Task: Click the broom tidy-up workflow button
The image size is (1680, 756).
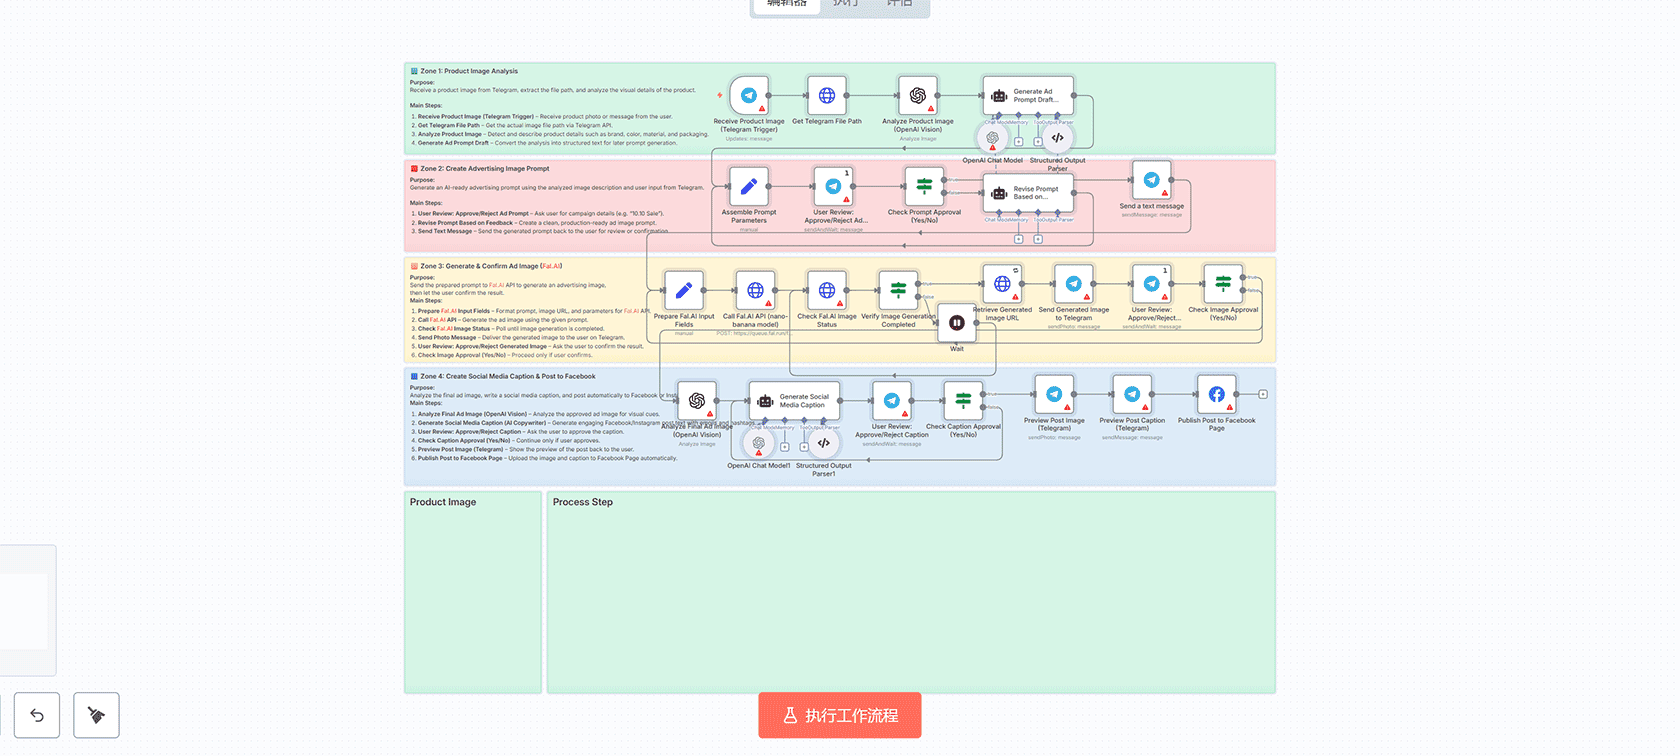Action: click(96, 715)
